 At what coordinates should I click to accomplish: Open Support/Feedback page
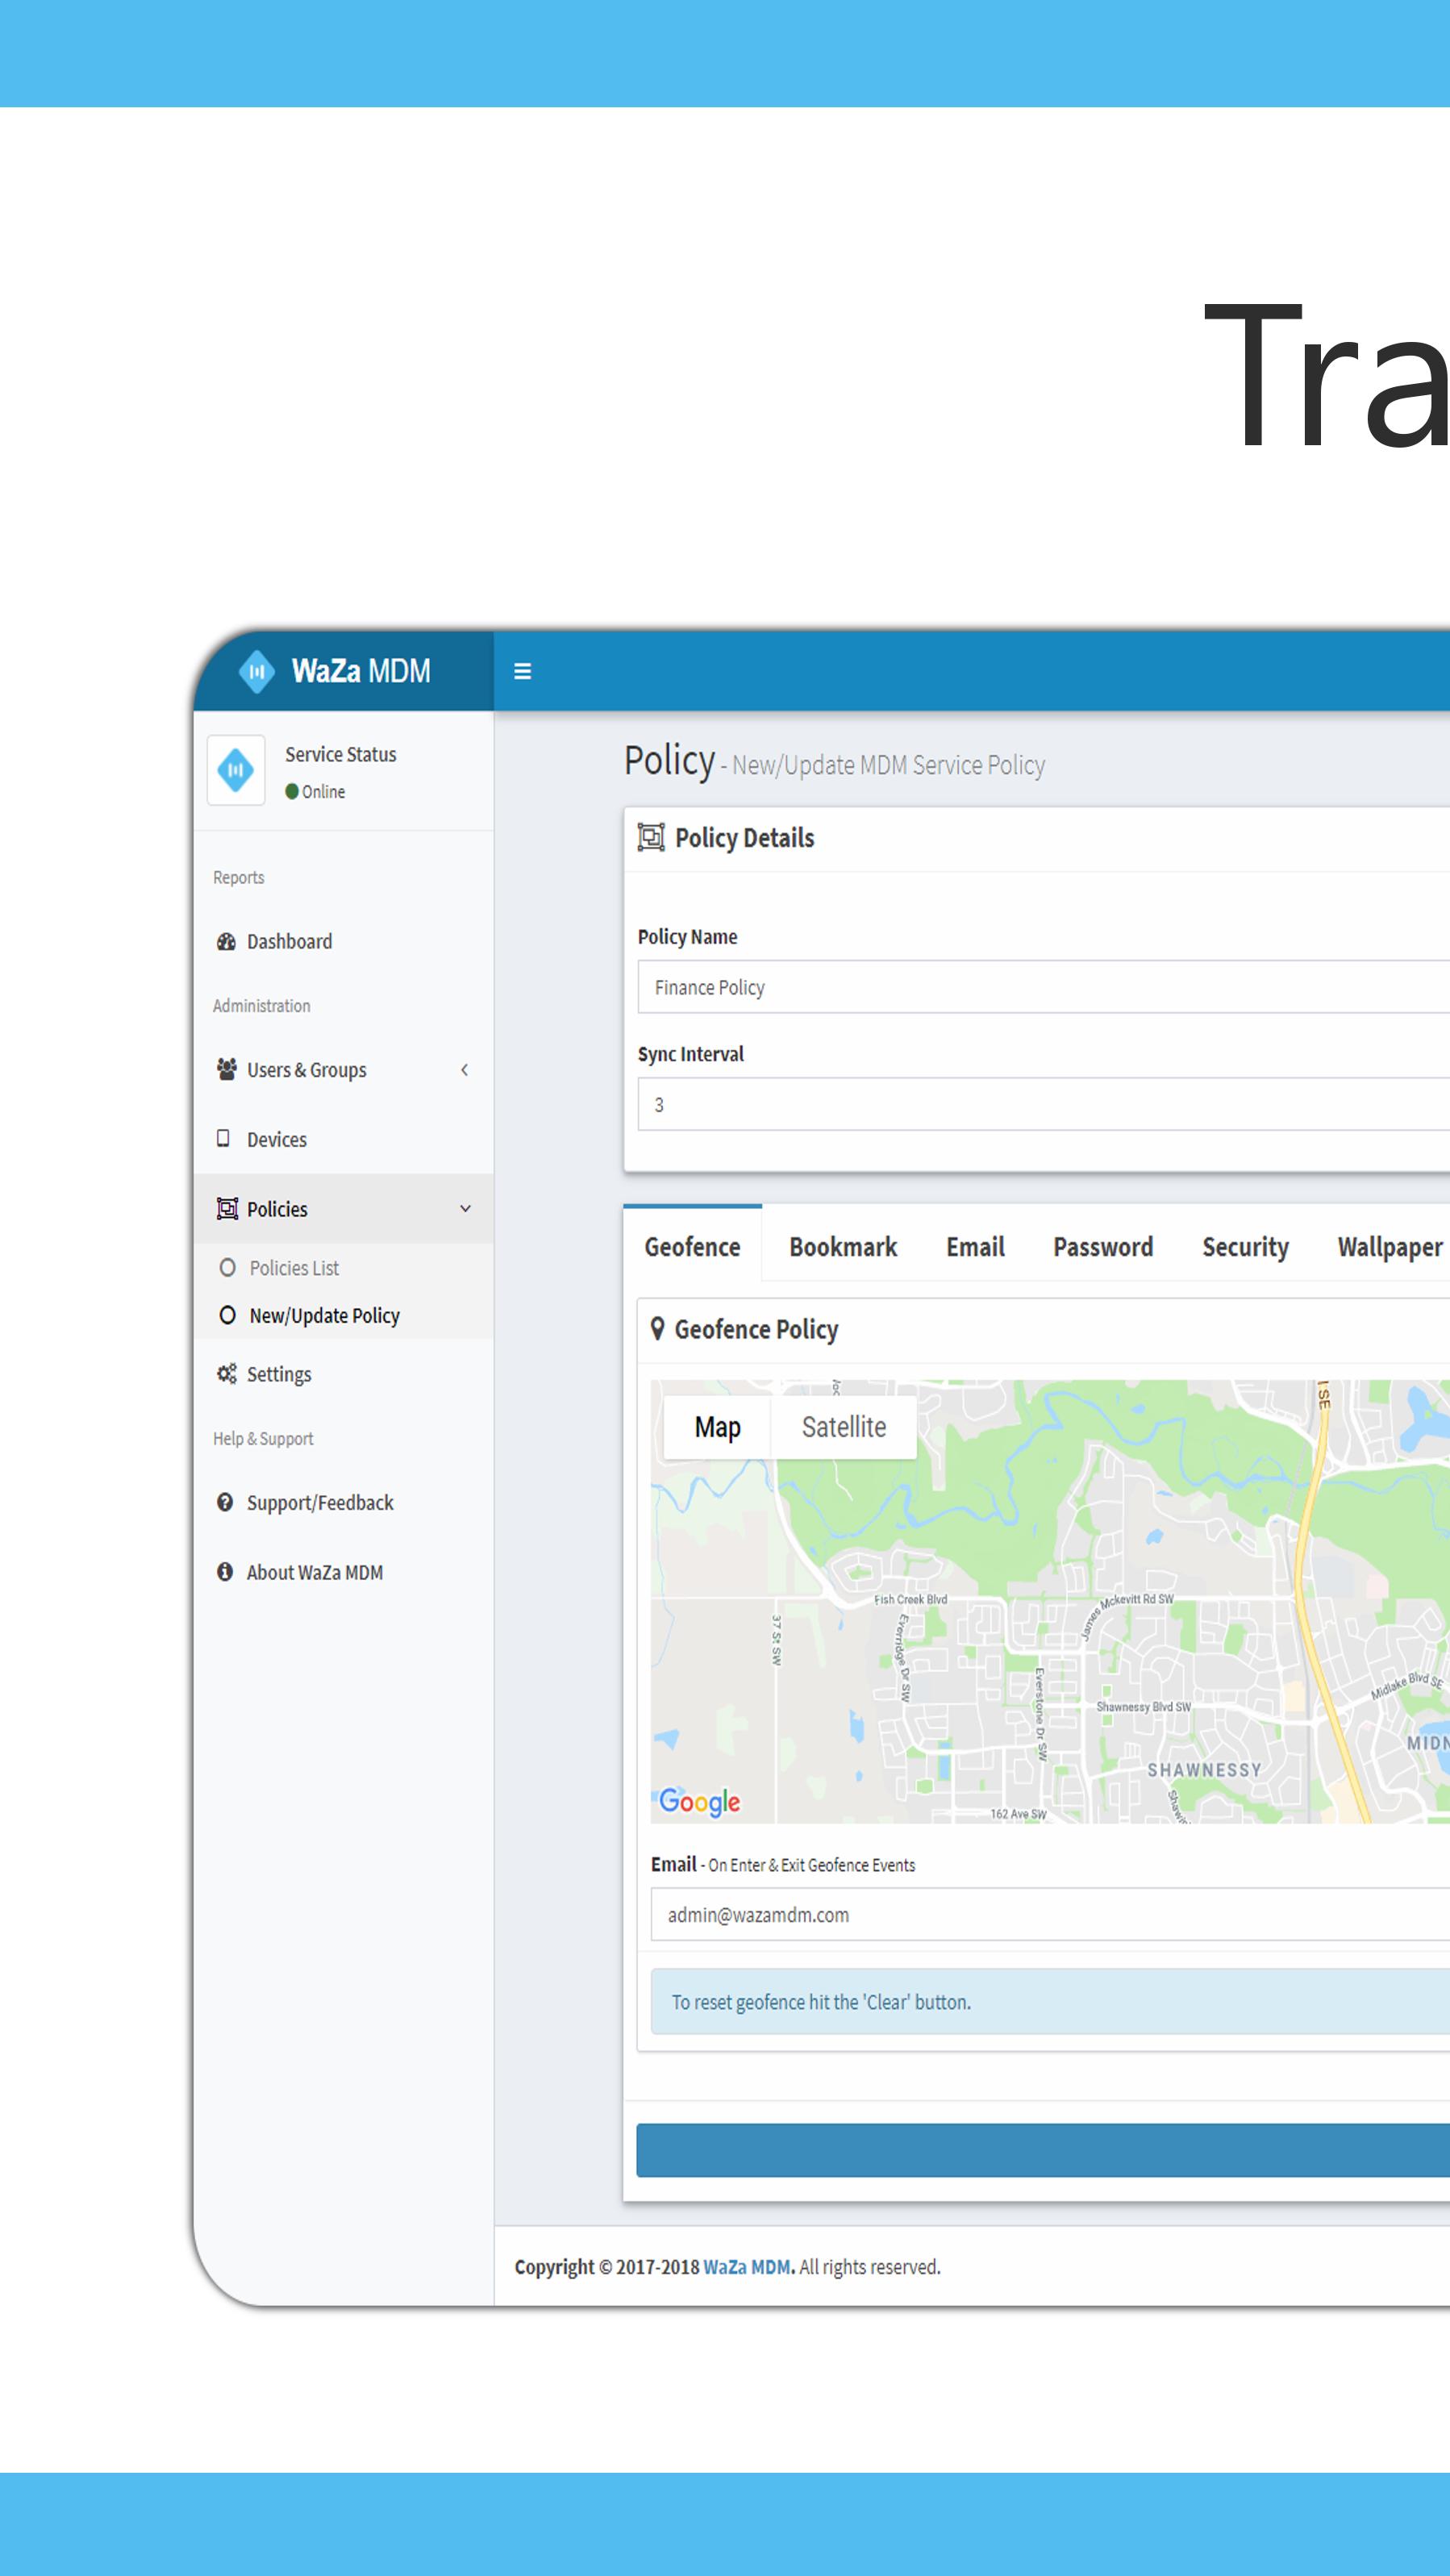pyautogui.click(x=343, y=1502)
